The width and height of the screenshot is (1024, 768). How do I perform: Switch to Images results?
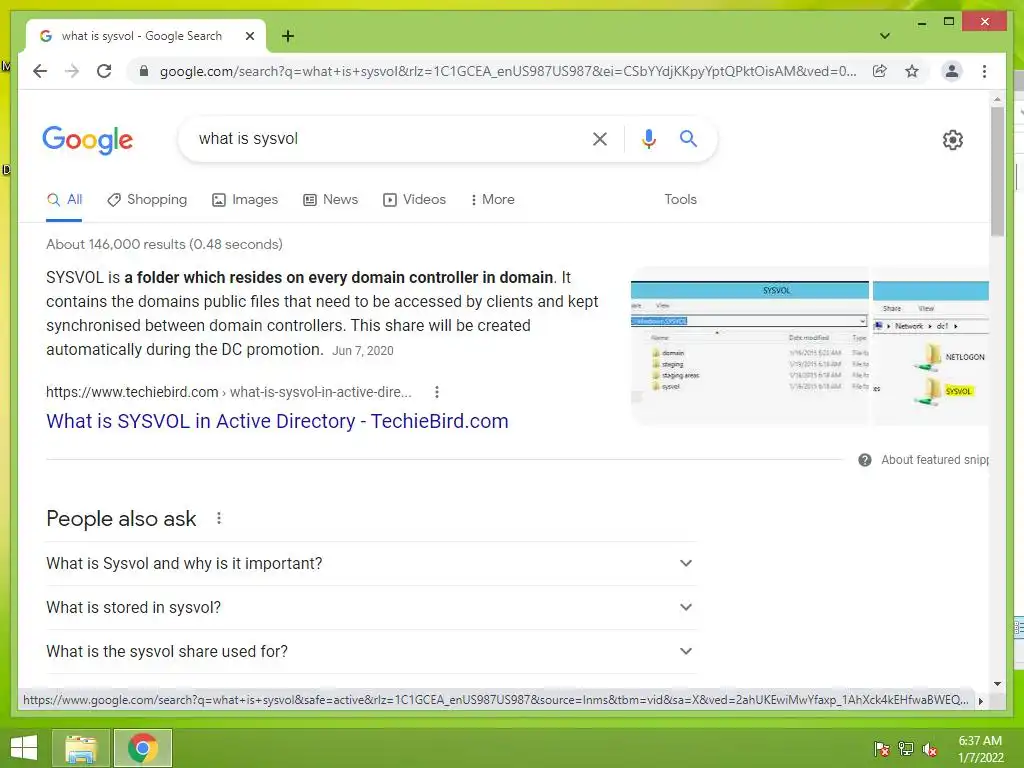pos(245,199)
